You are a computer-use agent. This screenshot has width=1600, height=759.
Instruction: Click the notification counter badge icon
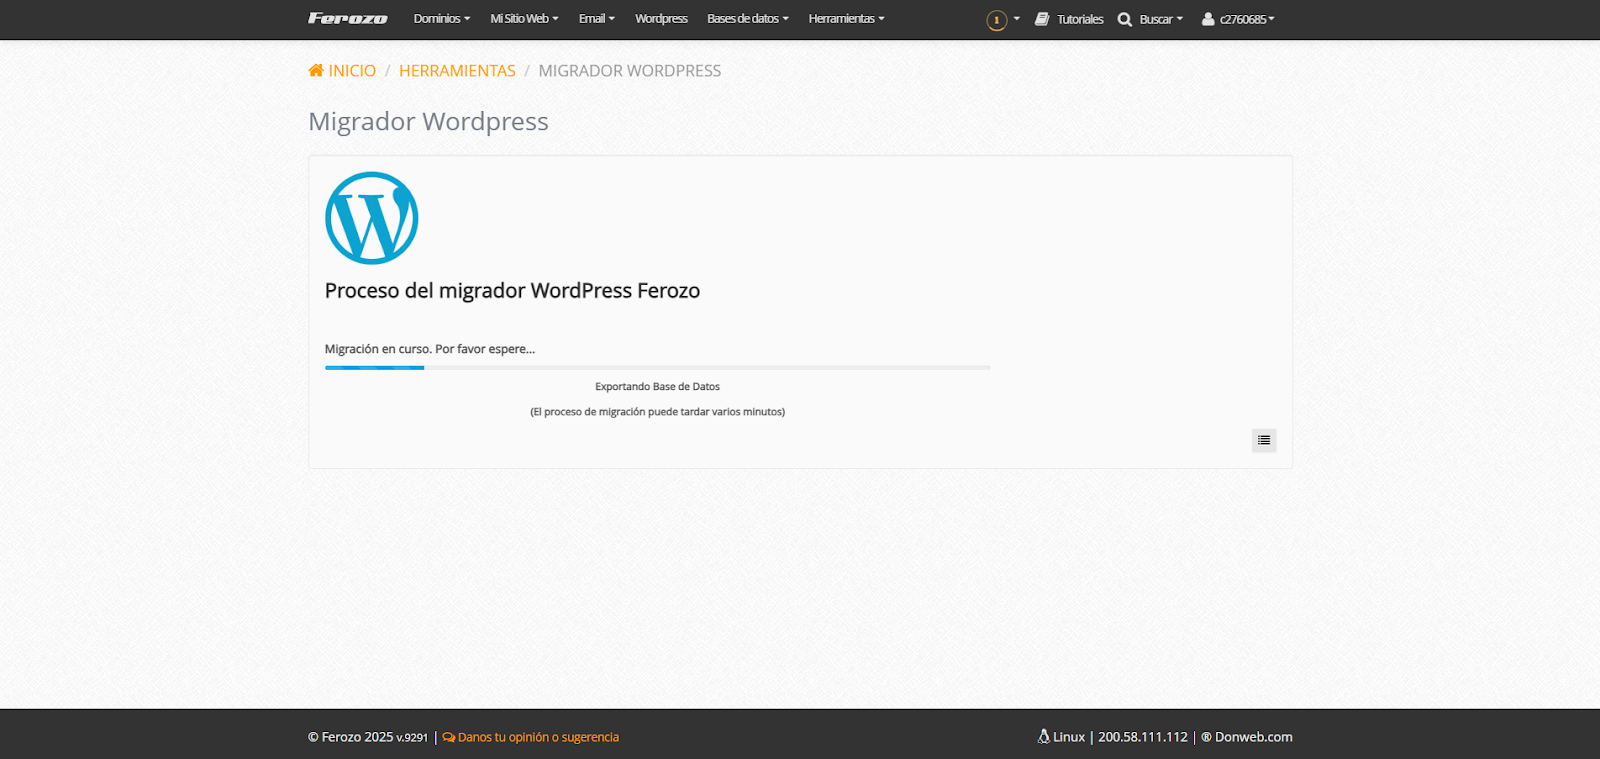(x=996, y=20)
